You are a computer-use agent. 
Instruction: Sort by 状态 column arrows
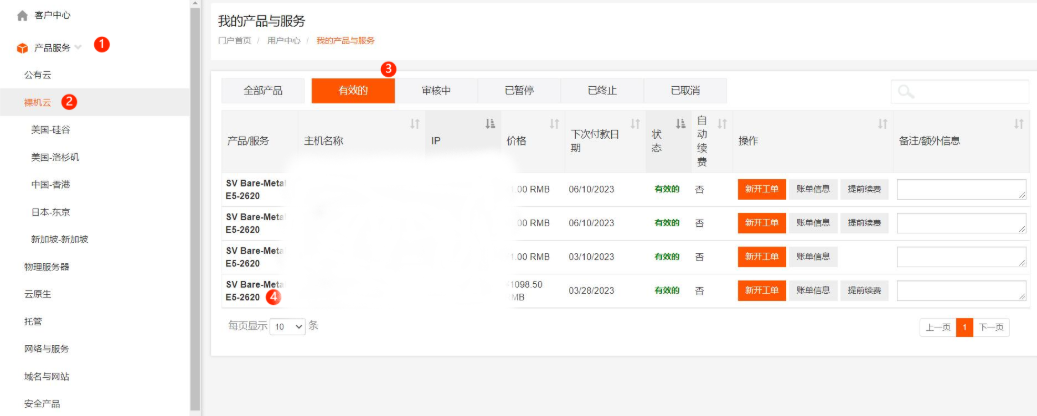pyautogui.click(x=681, y=124)
